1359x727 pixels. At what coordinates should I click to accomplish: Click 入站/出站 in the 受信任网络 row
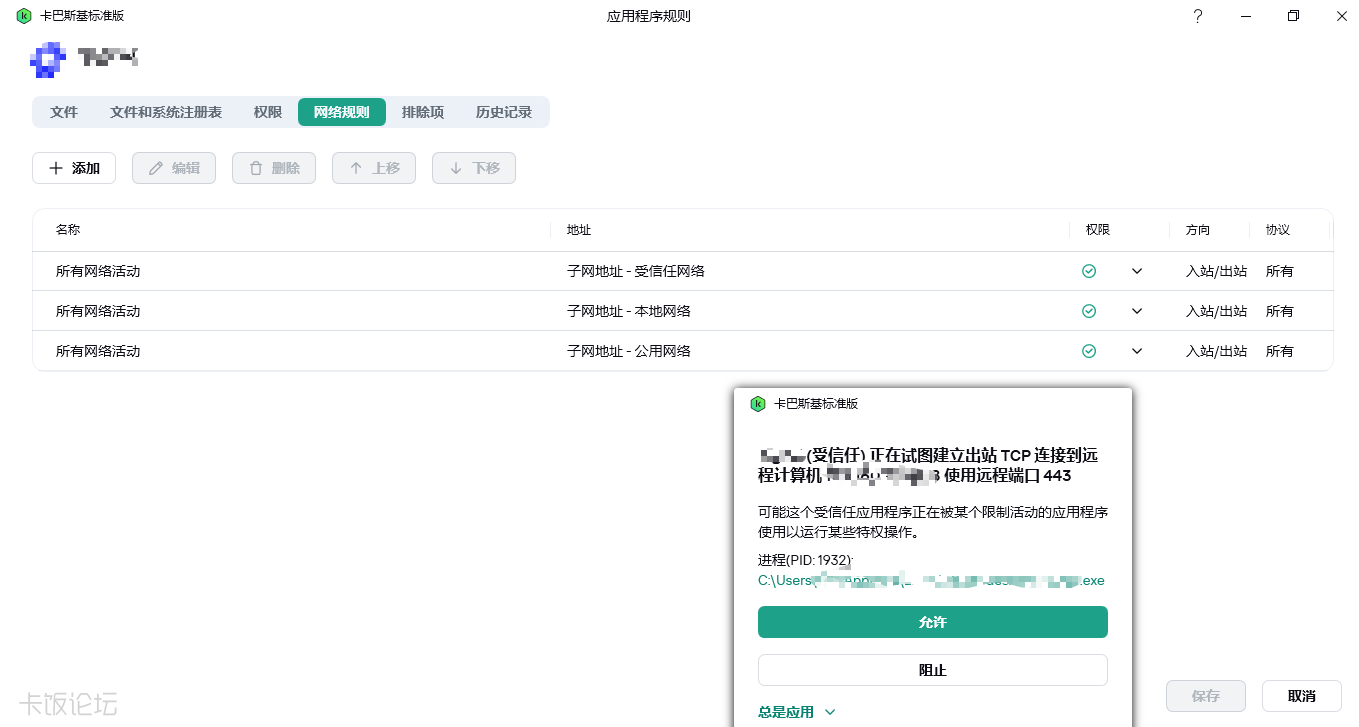(1216, 271)
